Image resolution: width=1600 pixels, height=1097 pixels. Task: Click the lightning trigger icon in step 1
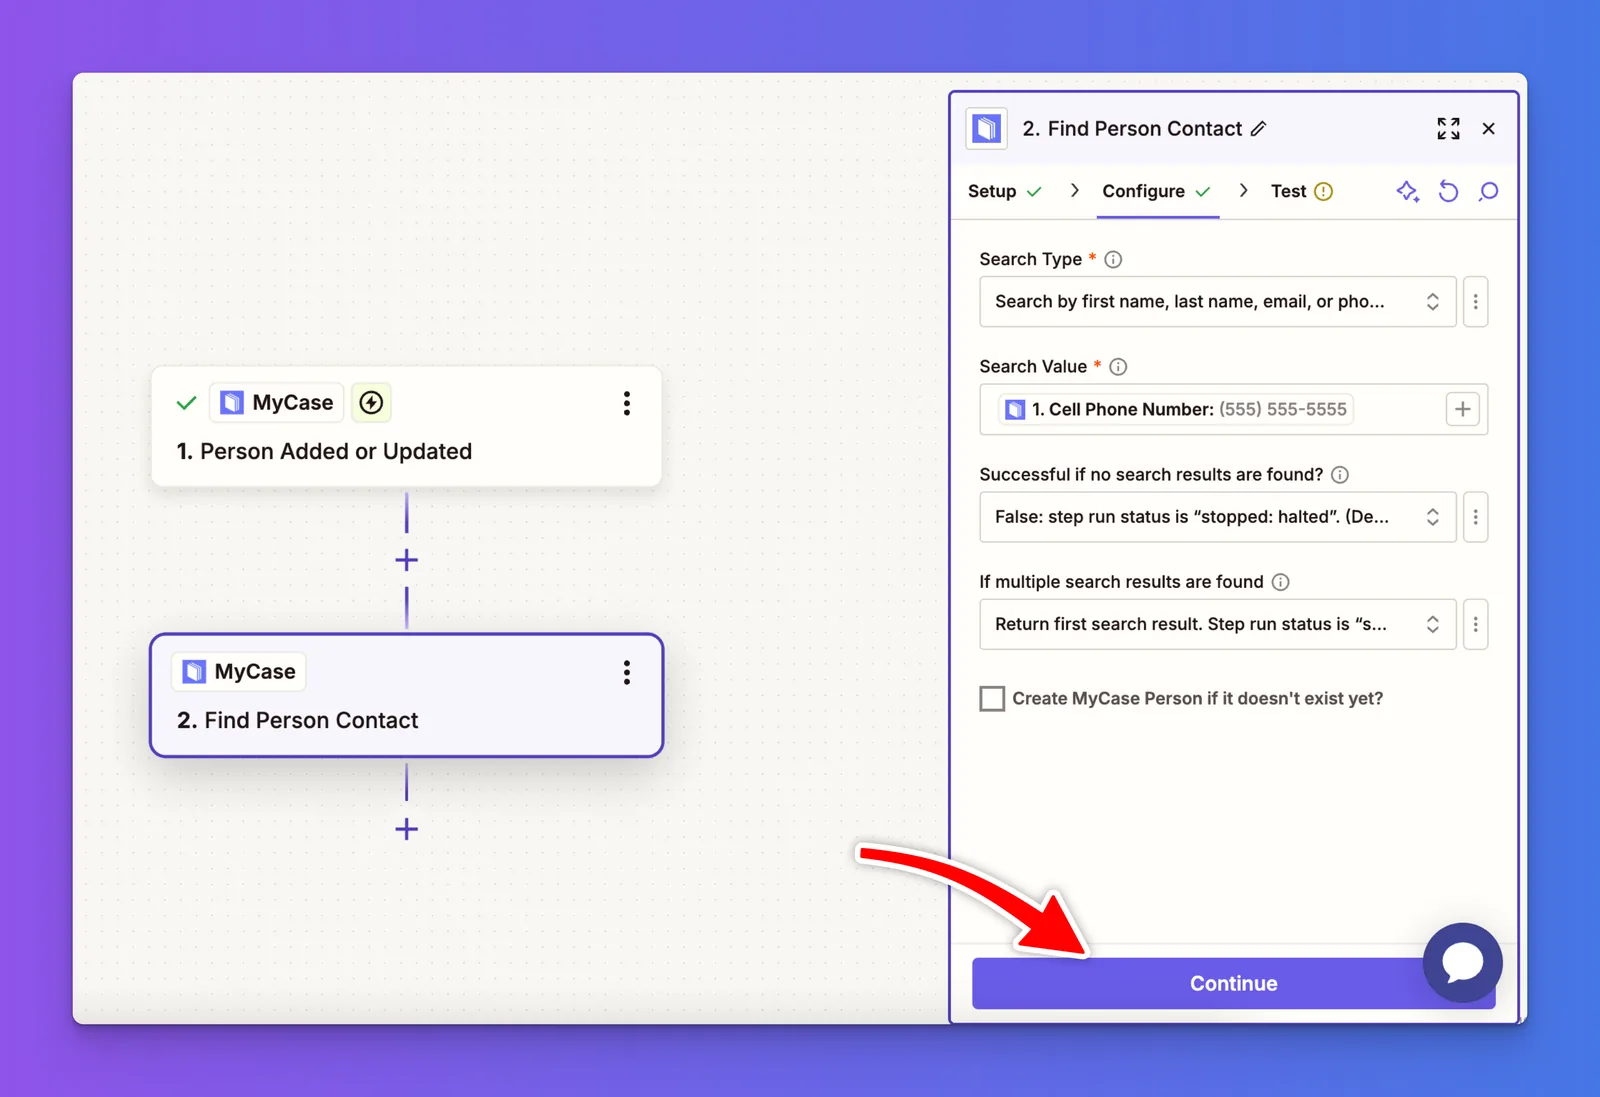pyautogui.click(x=371, y=402)
